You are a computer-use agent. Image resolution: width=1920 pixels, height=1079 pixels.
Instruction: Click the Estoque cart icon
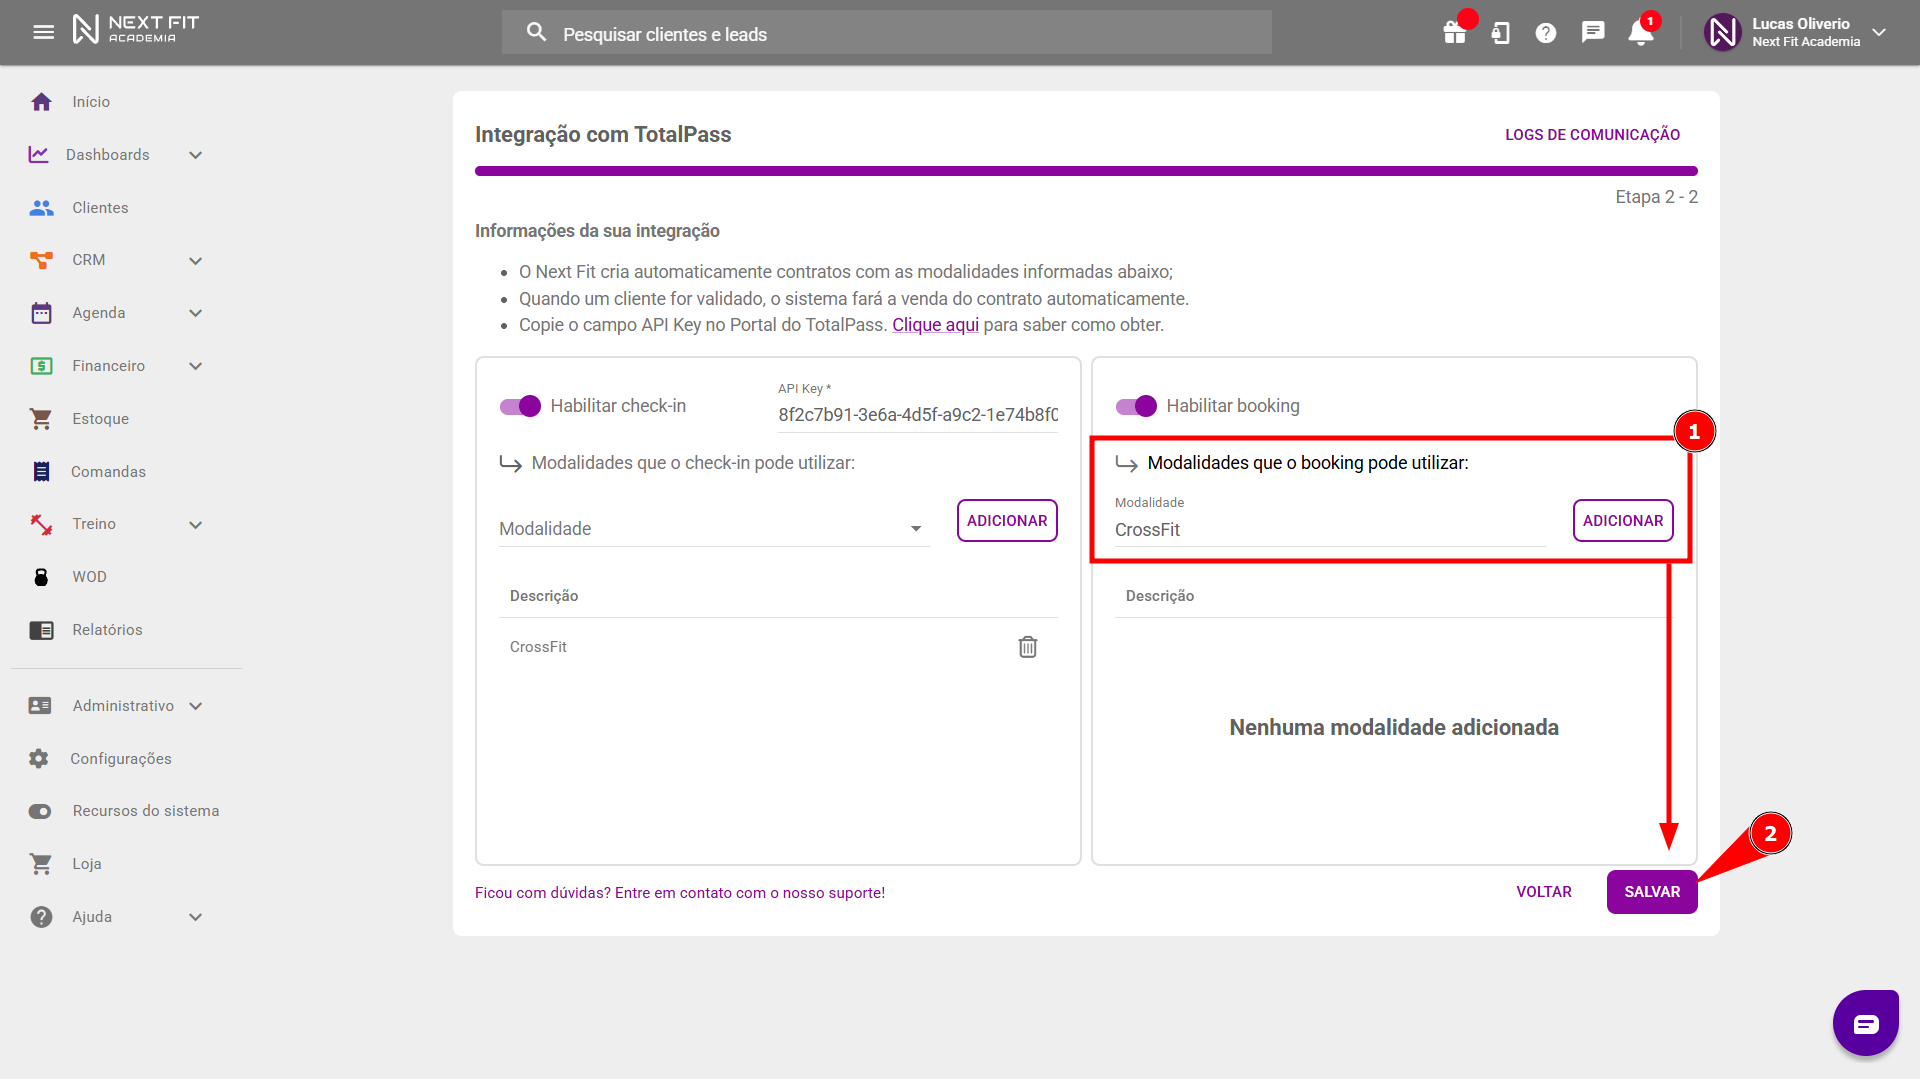pyautogui.click(x=41, y=419)
